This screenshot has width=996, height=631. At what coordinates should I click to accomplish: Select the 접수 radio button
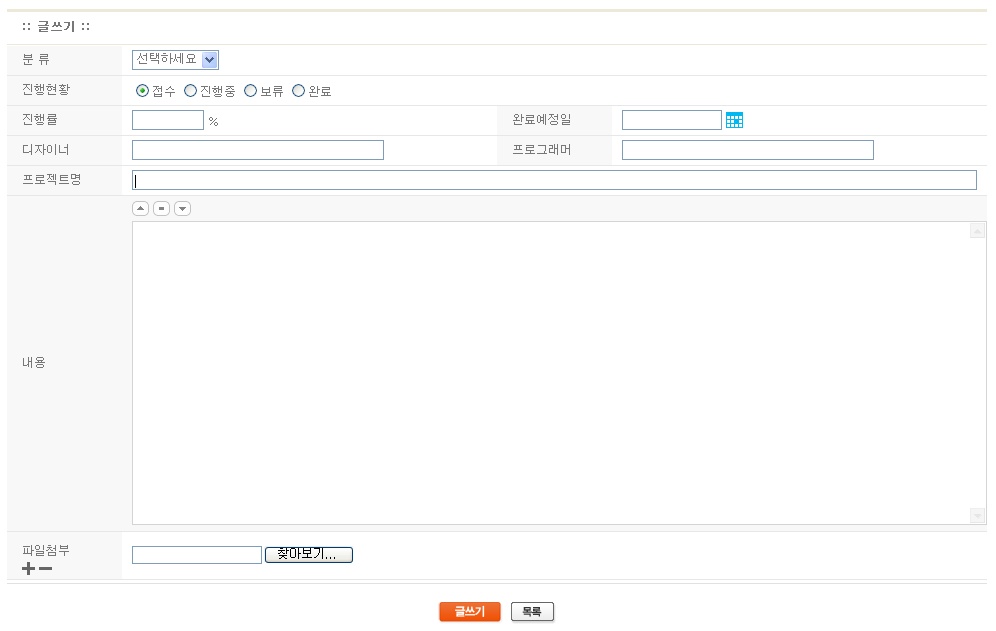pyautogui.click(x=142, y=91)
